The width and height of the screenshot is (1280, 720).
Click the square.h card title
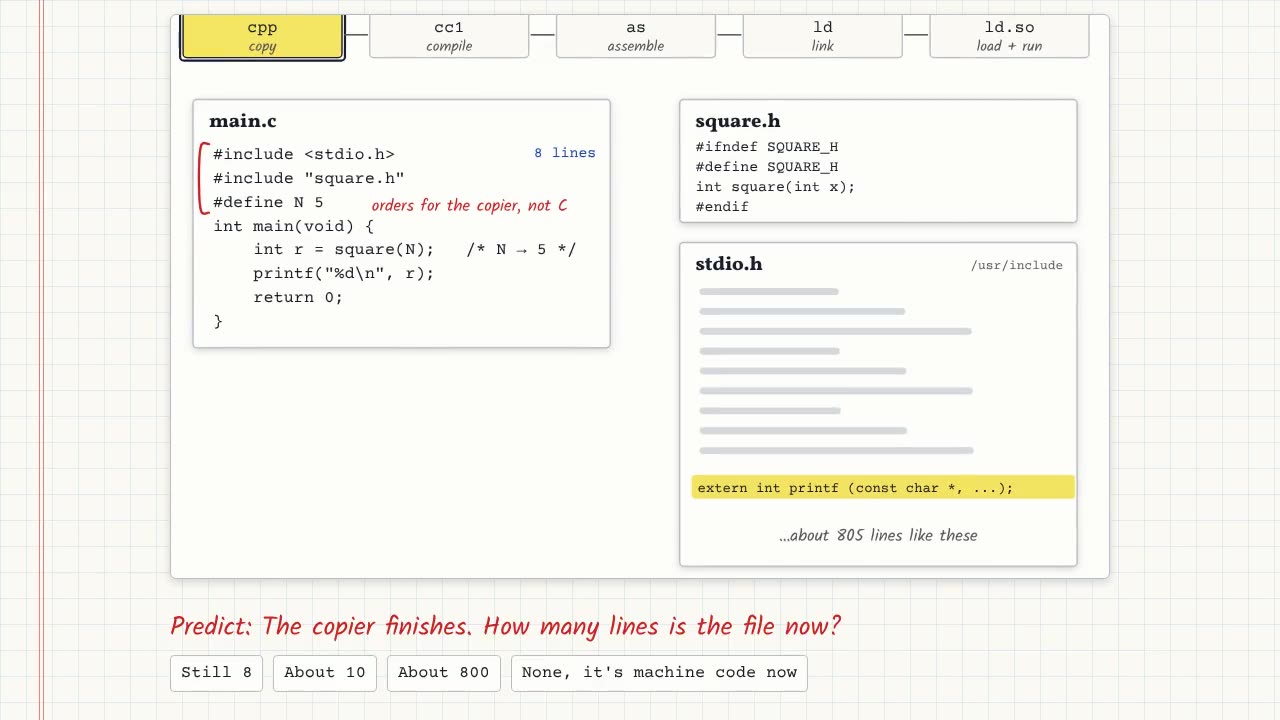coord(738,121)
